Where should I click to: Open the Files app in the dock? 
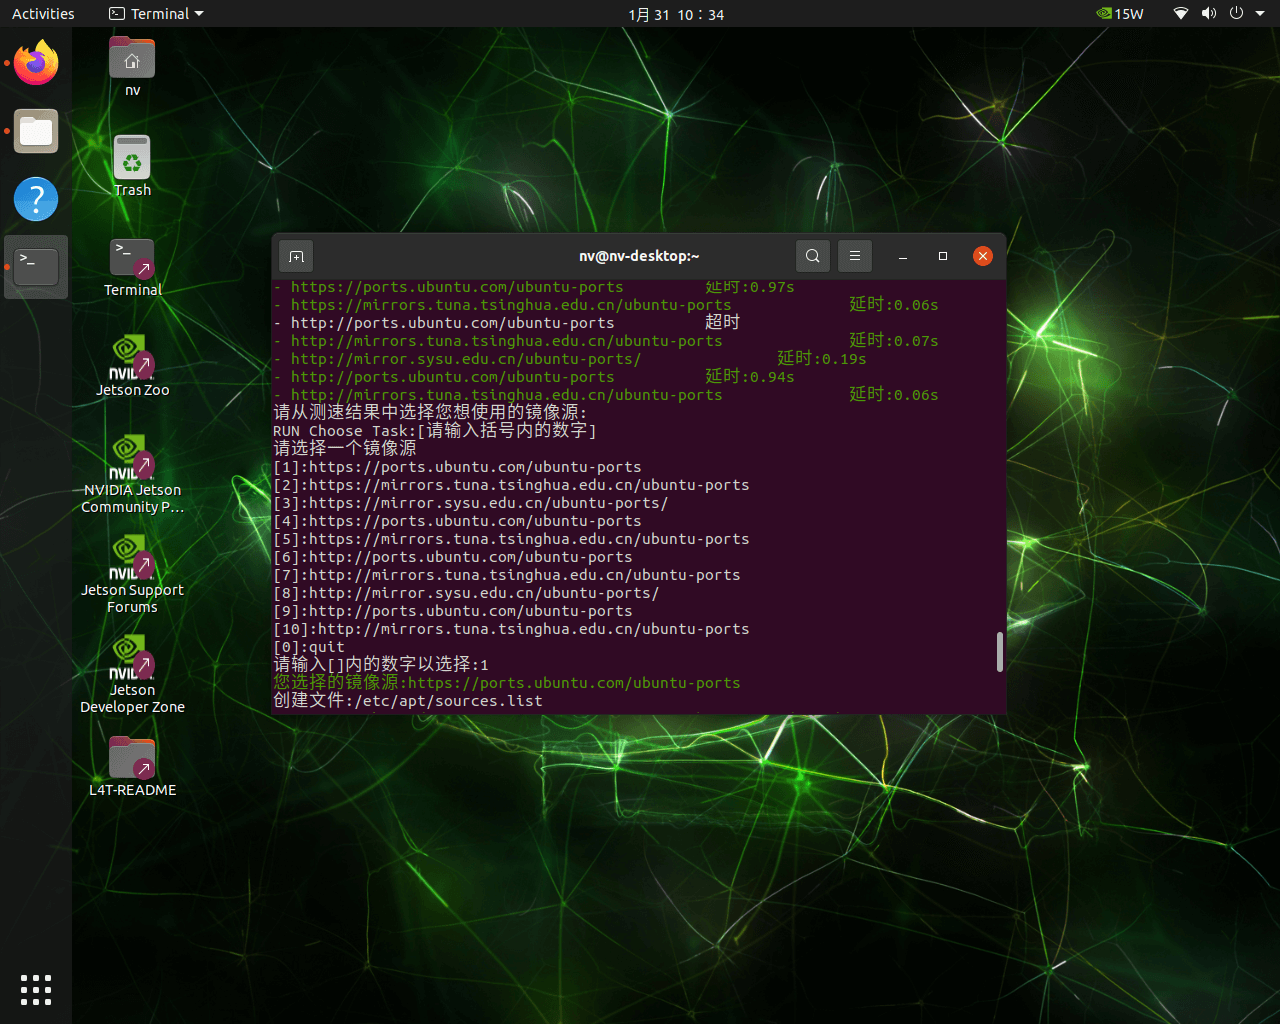(36, 132)
